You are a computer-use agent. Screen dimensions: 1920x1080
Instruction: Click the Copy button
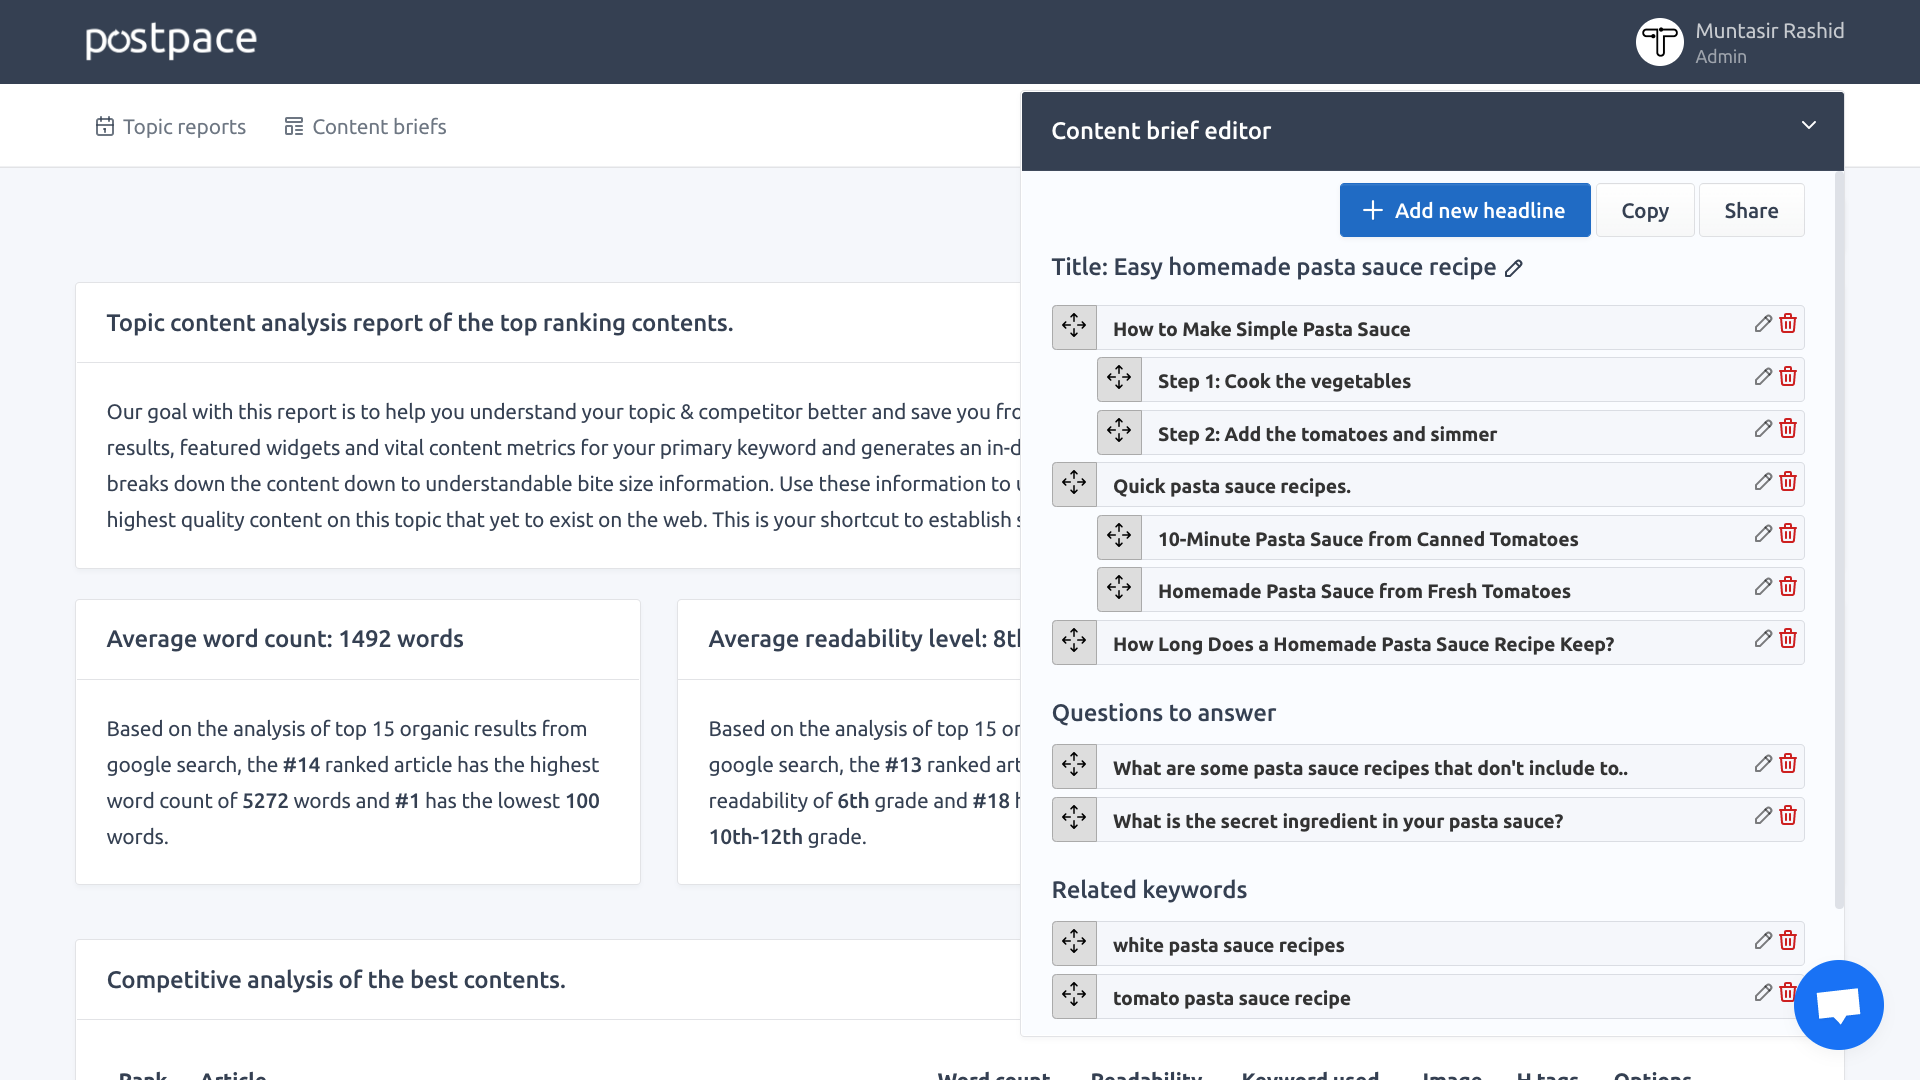tap(1644, 210)
